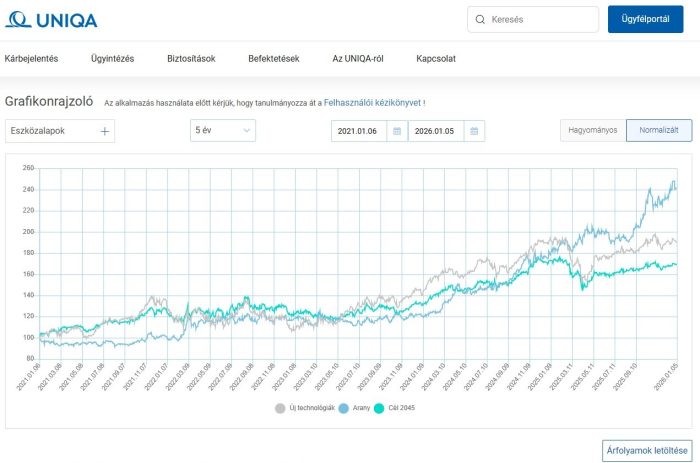Switch to Normalizált chart mode
The width and height of the screenshot is (700, 463).
pos(659,131)
